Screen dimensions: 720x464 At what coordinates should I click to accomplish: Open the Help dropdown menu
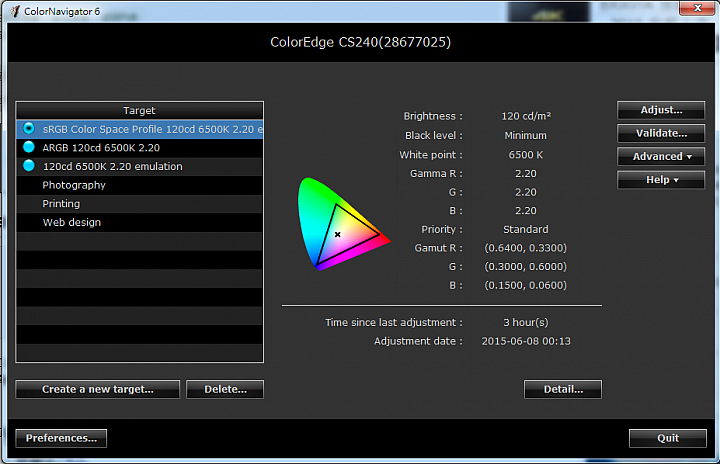(661, 180)
